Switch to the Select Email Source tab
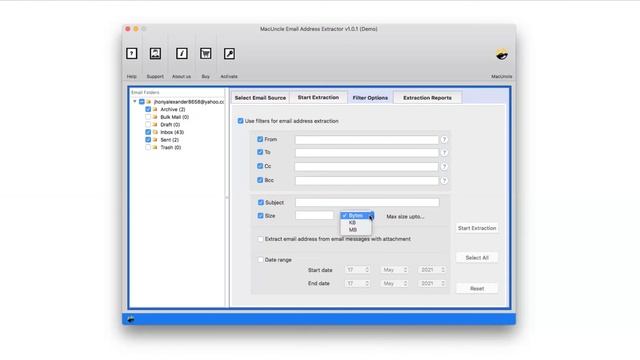The image size is (640, 360). [x=260, y=98]
